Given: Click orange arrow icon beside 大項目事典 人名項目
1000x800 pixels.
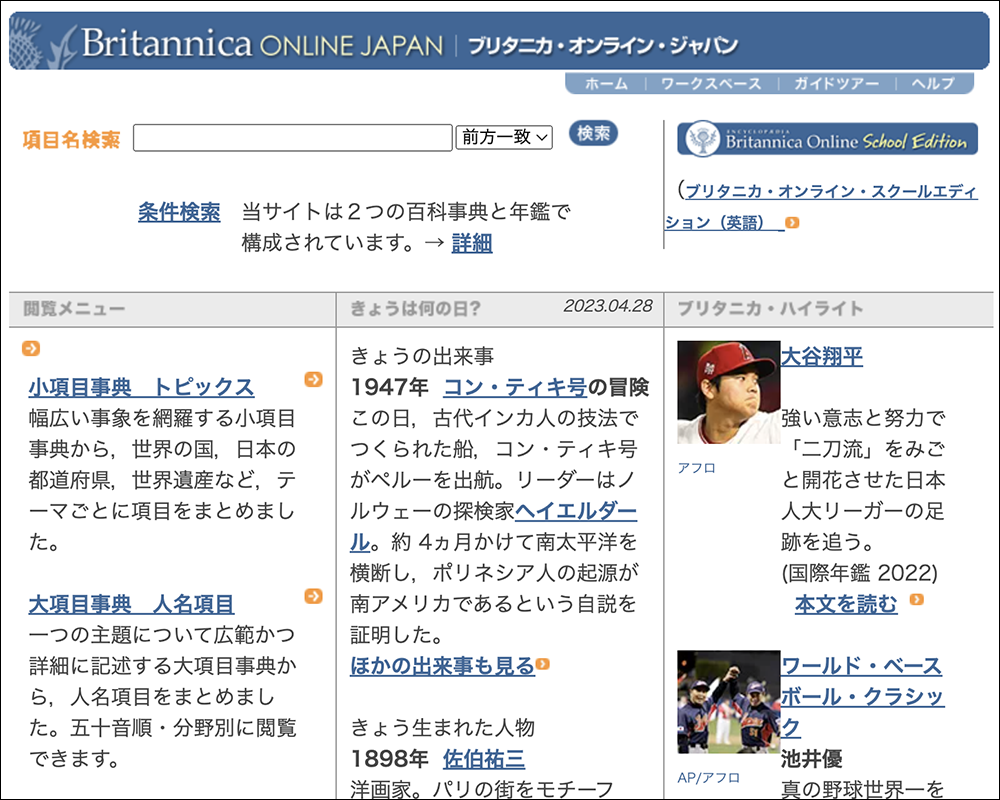Looking at the screenshot, I should pyautogui.click(x=313, y=596).
